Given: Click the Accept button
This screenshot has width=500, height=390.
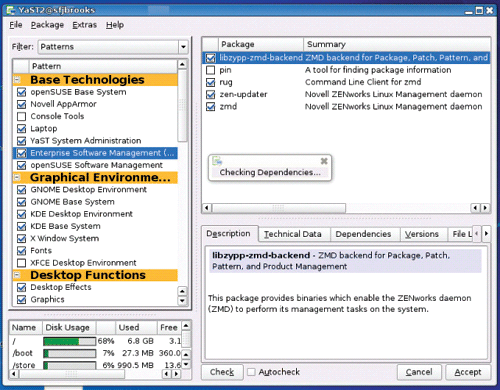Looking at the screenshot, I should 468,372.
